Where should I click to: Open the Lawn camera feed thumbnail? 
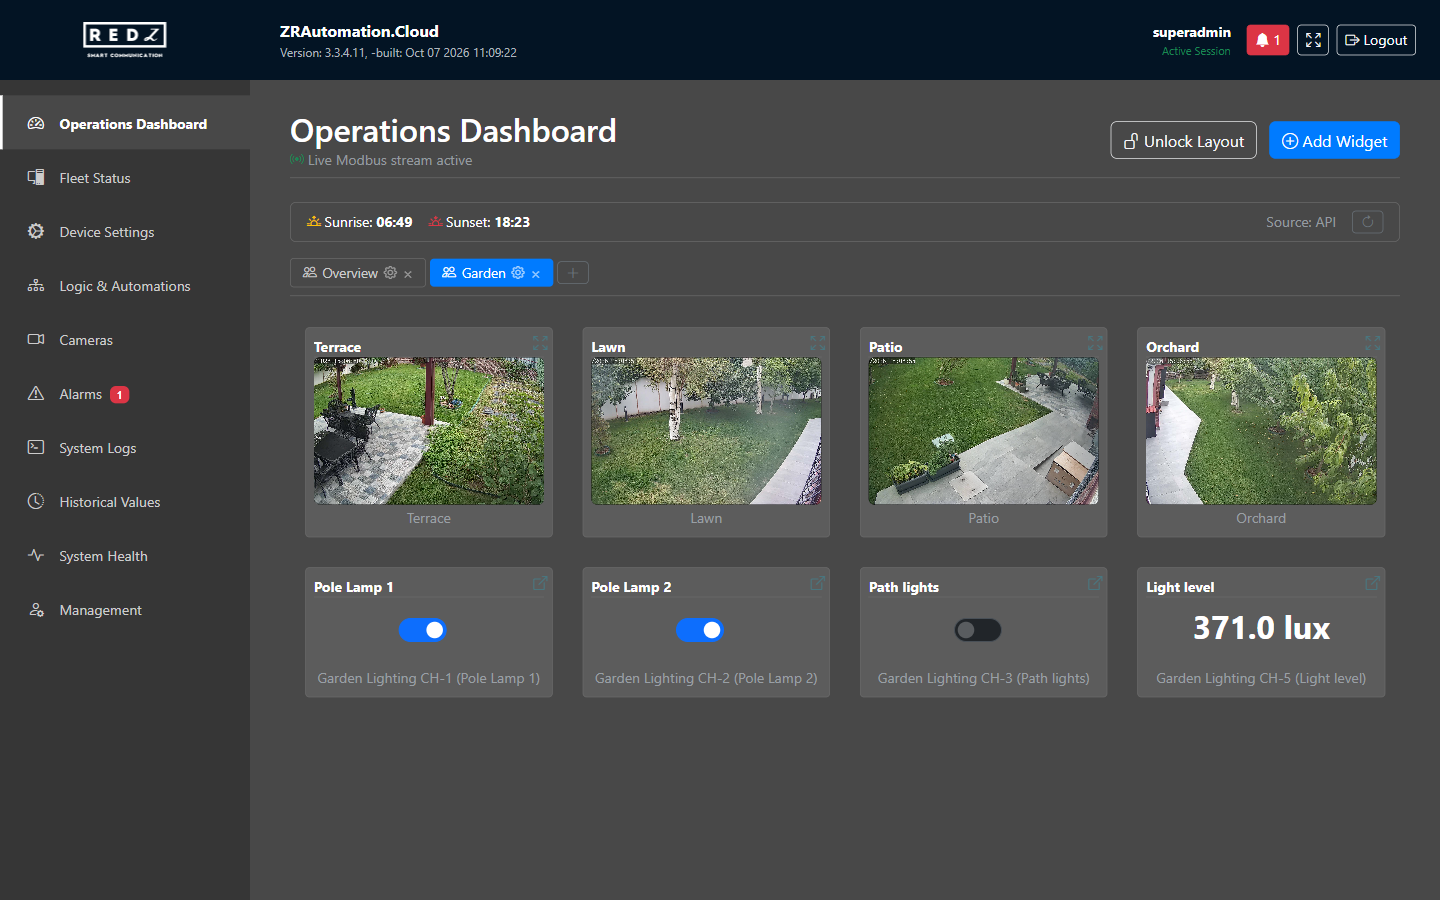pyautogui.click(x=706, y=431)
